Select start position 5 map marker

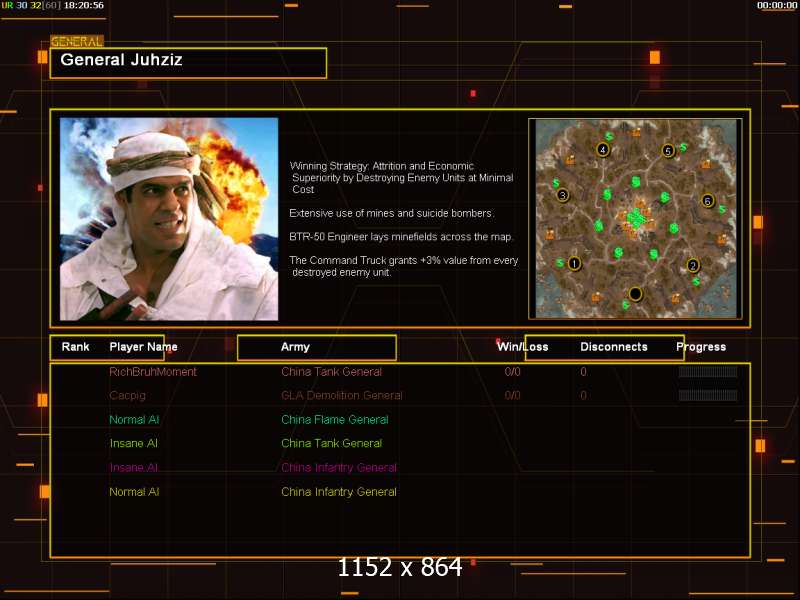[x=668, y=151]
